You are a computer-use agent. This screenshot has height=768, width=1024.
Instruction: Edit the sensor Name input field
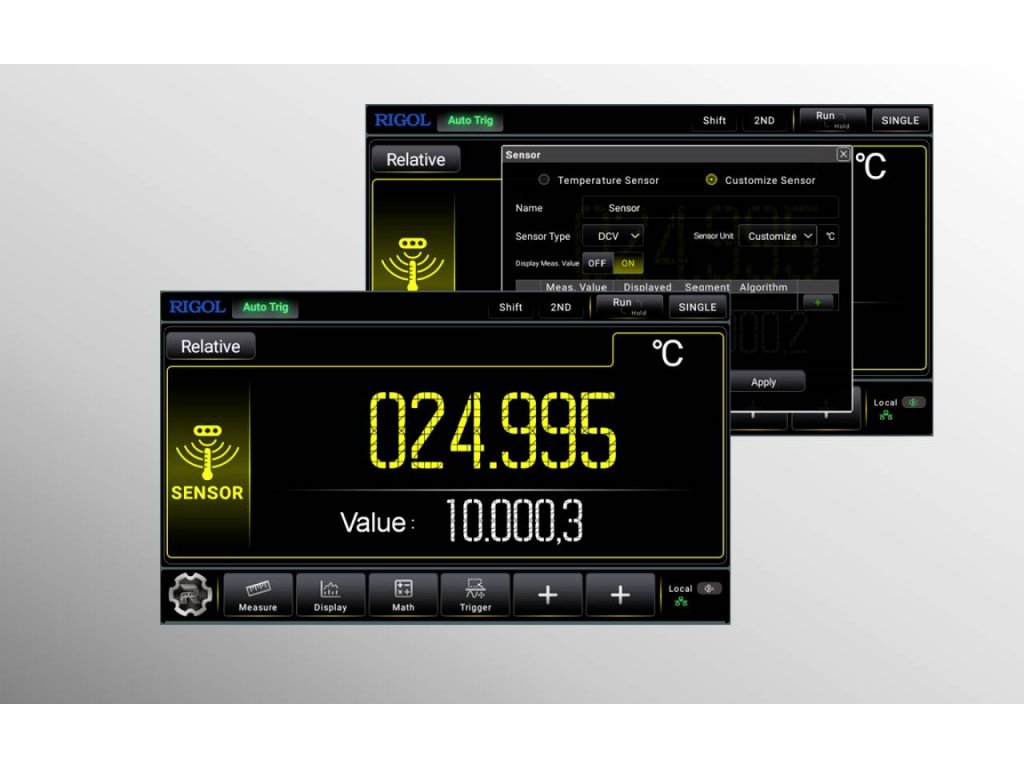click(710, 208)
